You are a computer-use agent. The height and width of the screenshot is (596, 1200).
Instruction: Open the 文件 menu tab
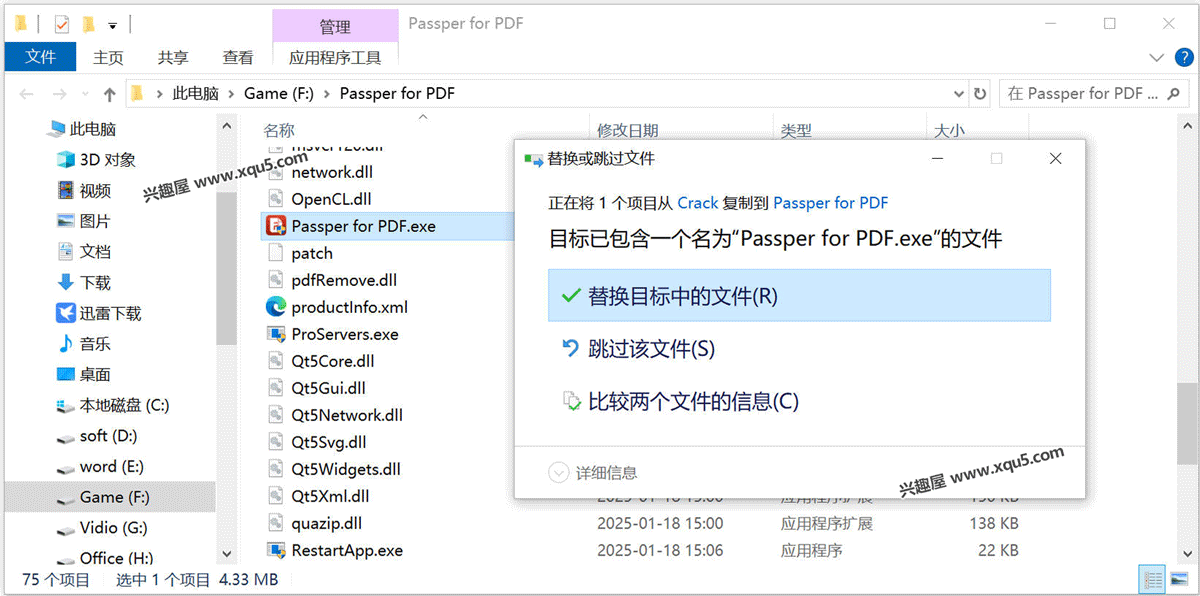(40, 57)
